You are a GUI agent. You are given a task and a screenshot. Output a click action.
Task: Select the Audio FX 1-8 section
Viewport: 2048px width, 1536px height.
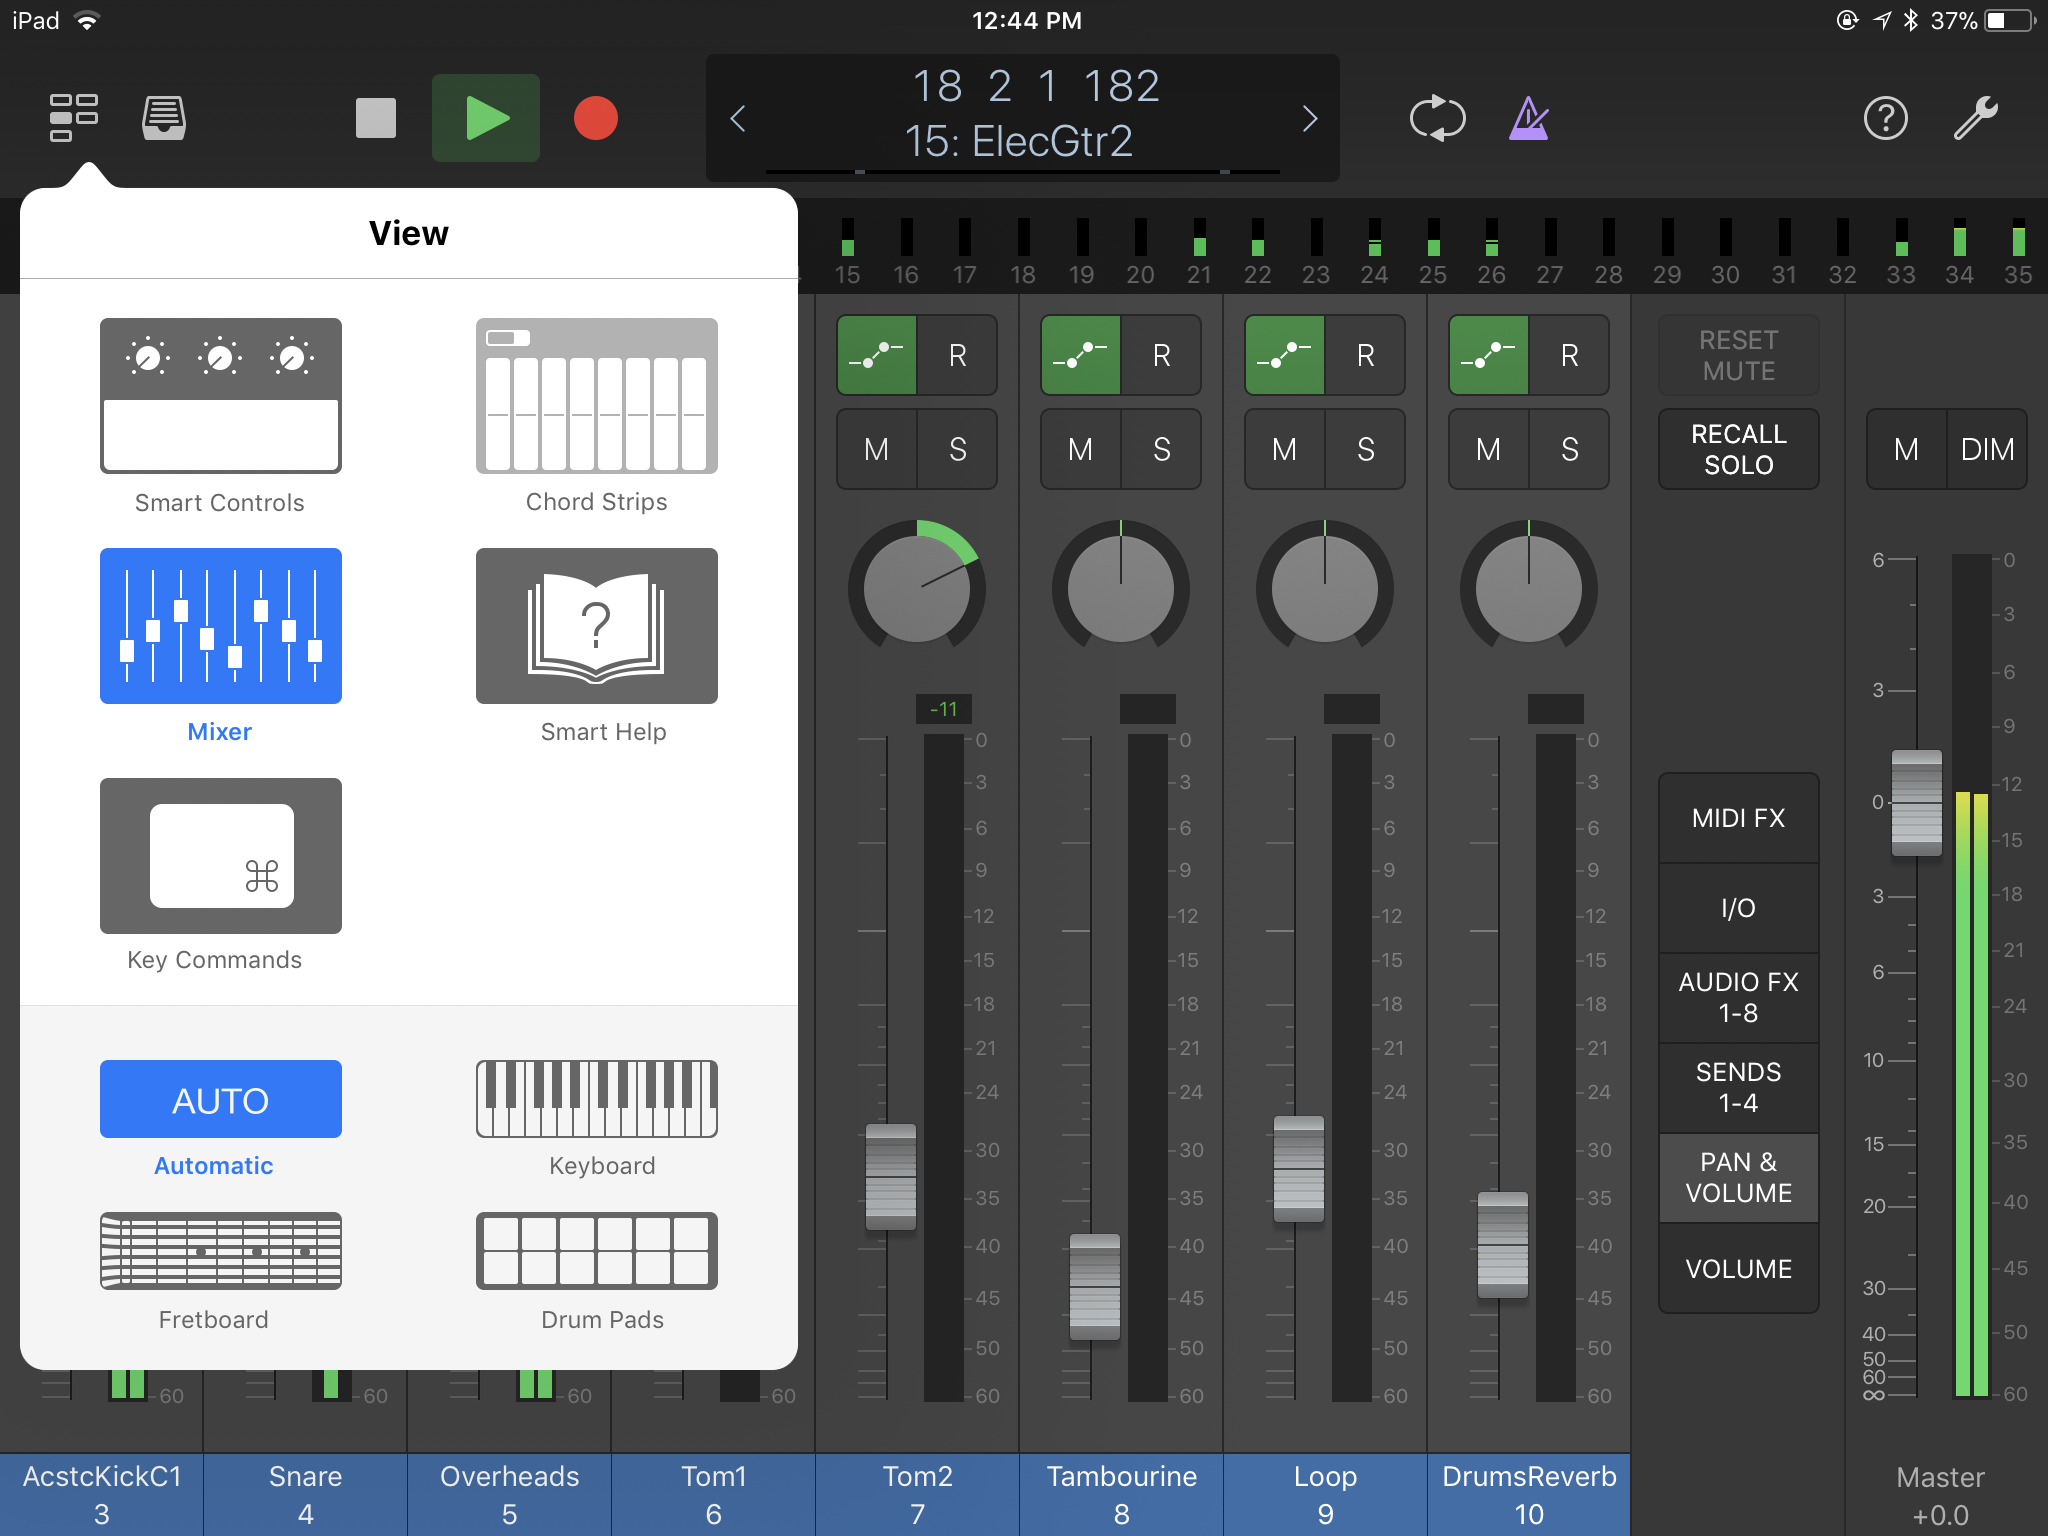(x=1738, y=997)
